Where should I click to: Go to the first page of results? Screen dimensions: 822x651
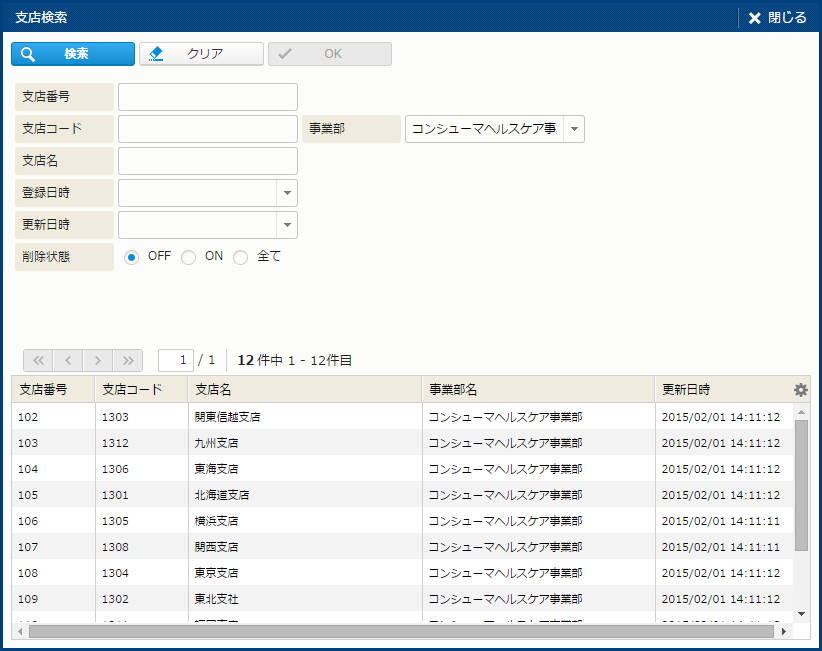point(38,360)
